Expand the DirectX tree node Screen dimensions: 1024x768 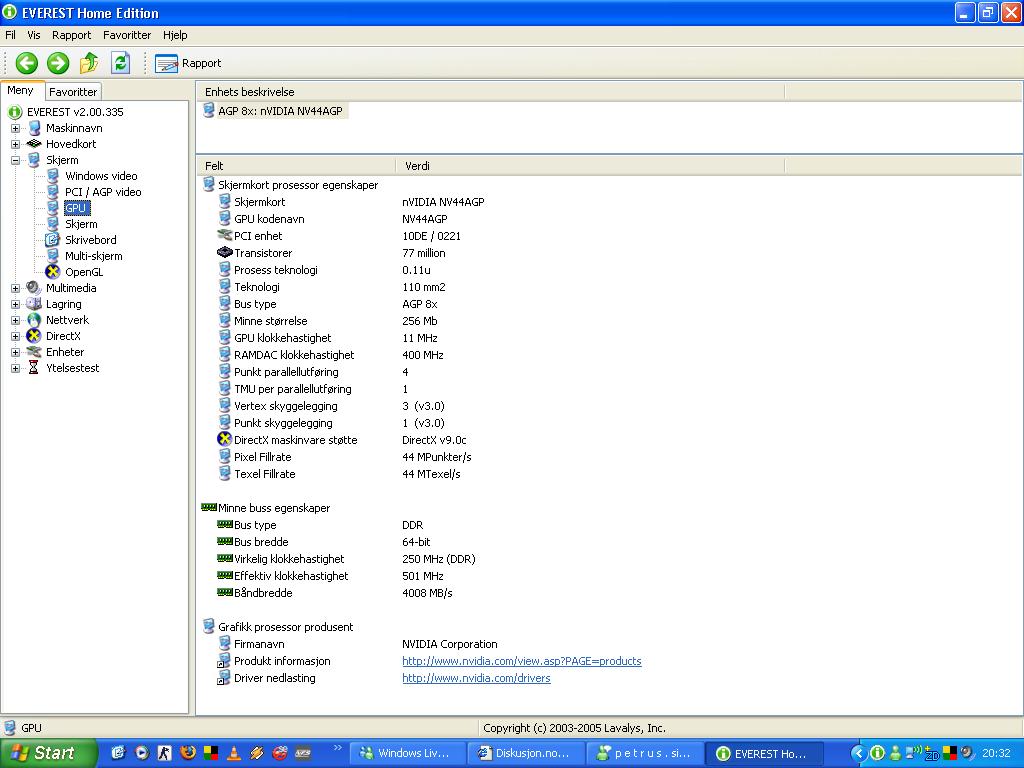pyautogui.click(x=16, y=336)
